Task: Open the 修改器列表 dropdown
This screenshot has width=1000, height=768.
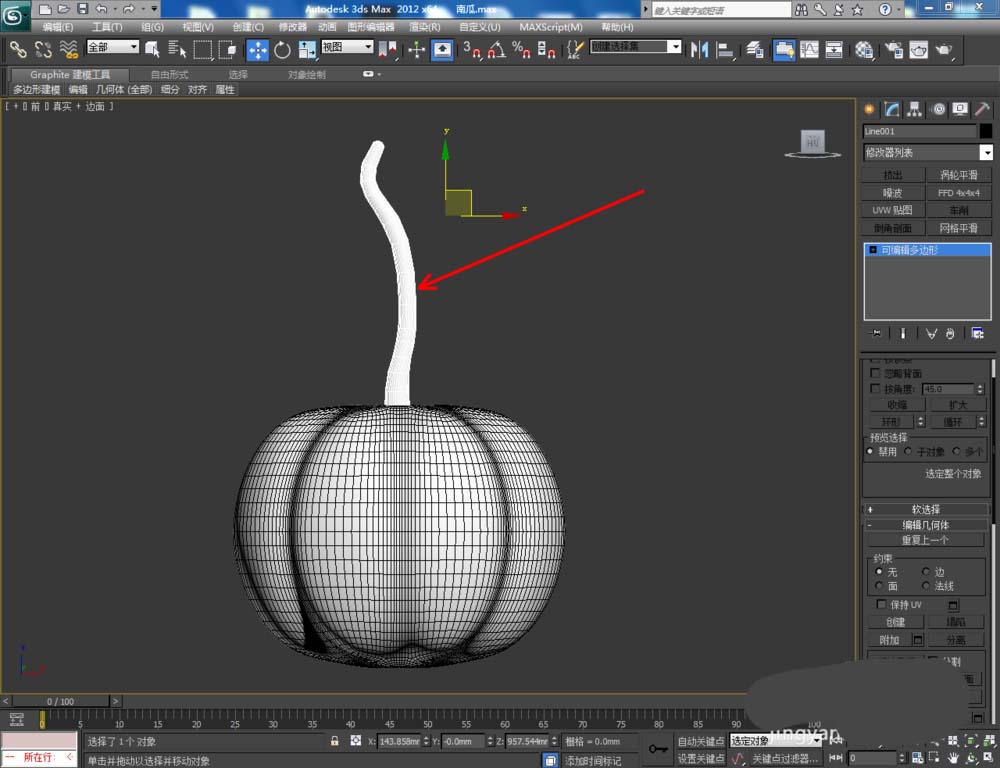Action: tap(986, 152)
